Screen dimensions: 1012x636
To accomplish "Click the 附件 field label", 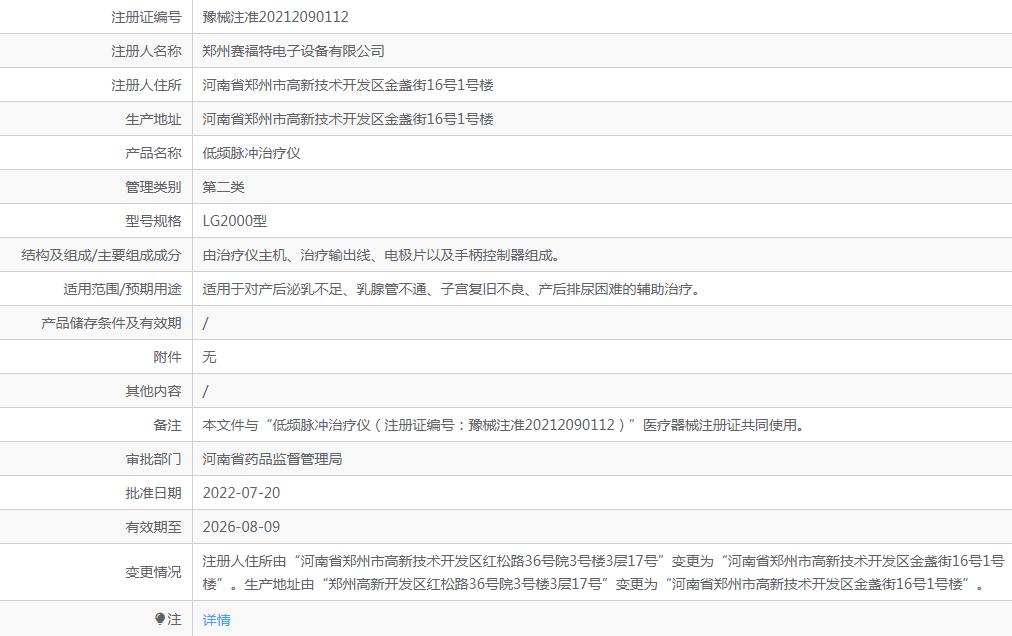I will 167,357.
